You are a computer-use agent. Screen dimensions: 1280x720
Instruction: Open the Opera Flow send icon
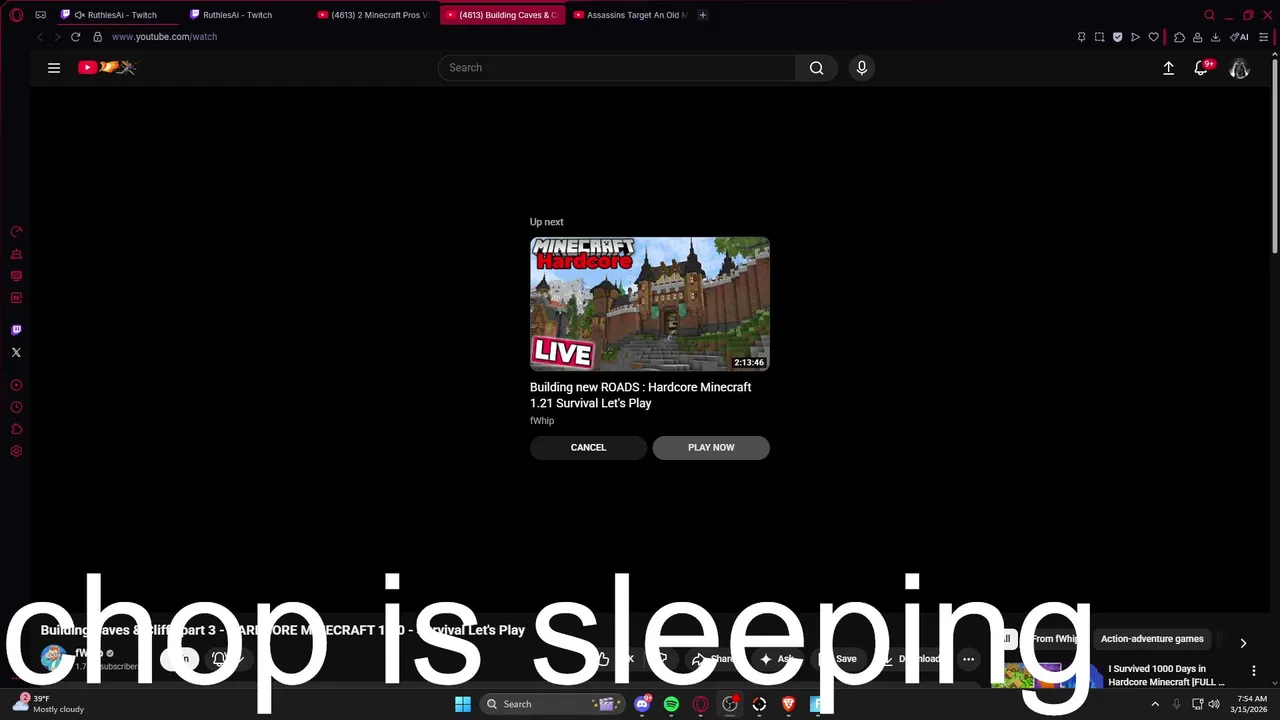tap(1135, 37)
